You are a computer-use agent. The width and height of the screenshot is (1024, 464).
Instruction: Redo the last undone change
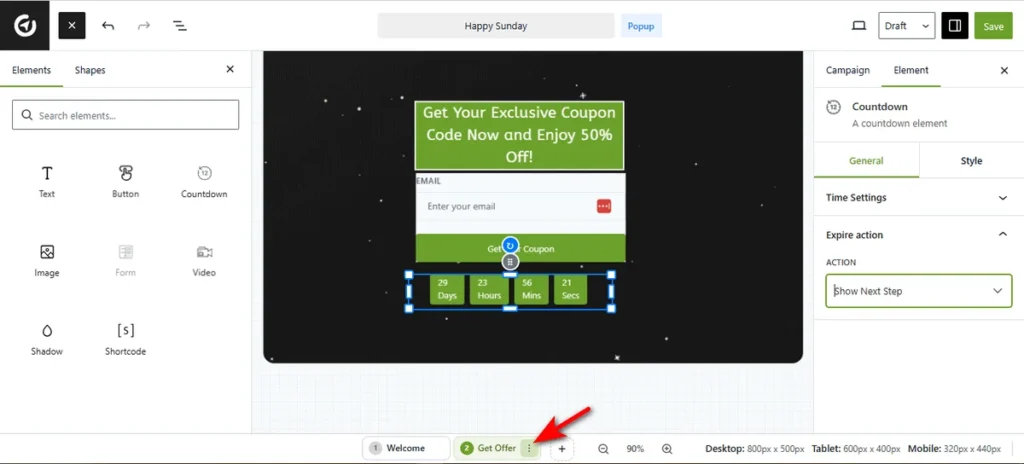144,25
